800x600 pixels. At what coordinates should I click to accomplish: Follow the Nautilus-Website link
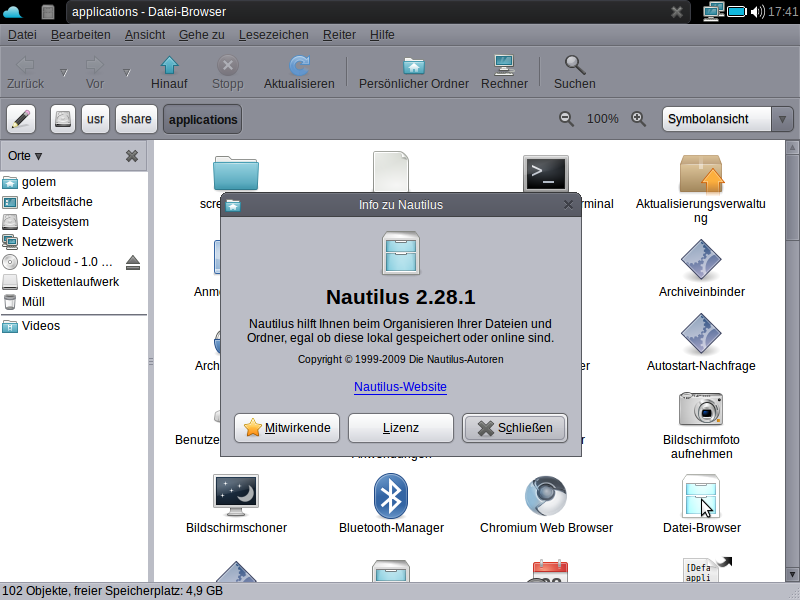click(400, 387)
